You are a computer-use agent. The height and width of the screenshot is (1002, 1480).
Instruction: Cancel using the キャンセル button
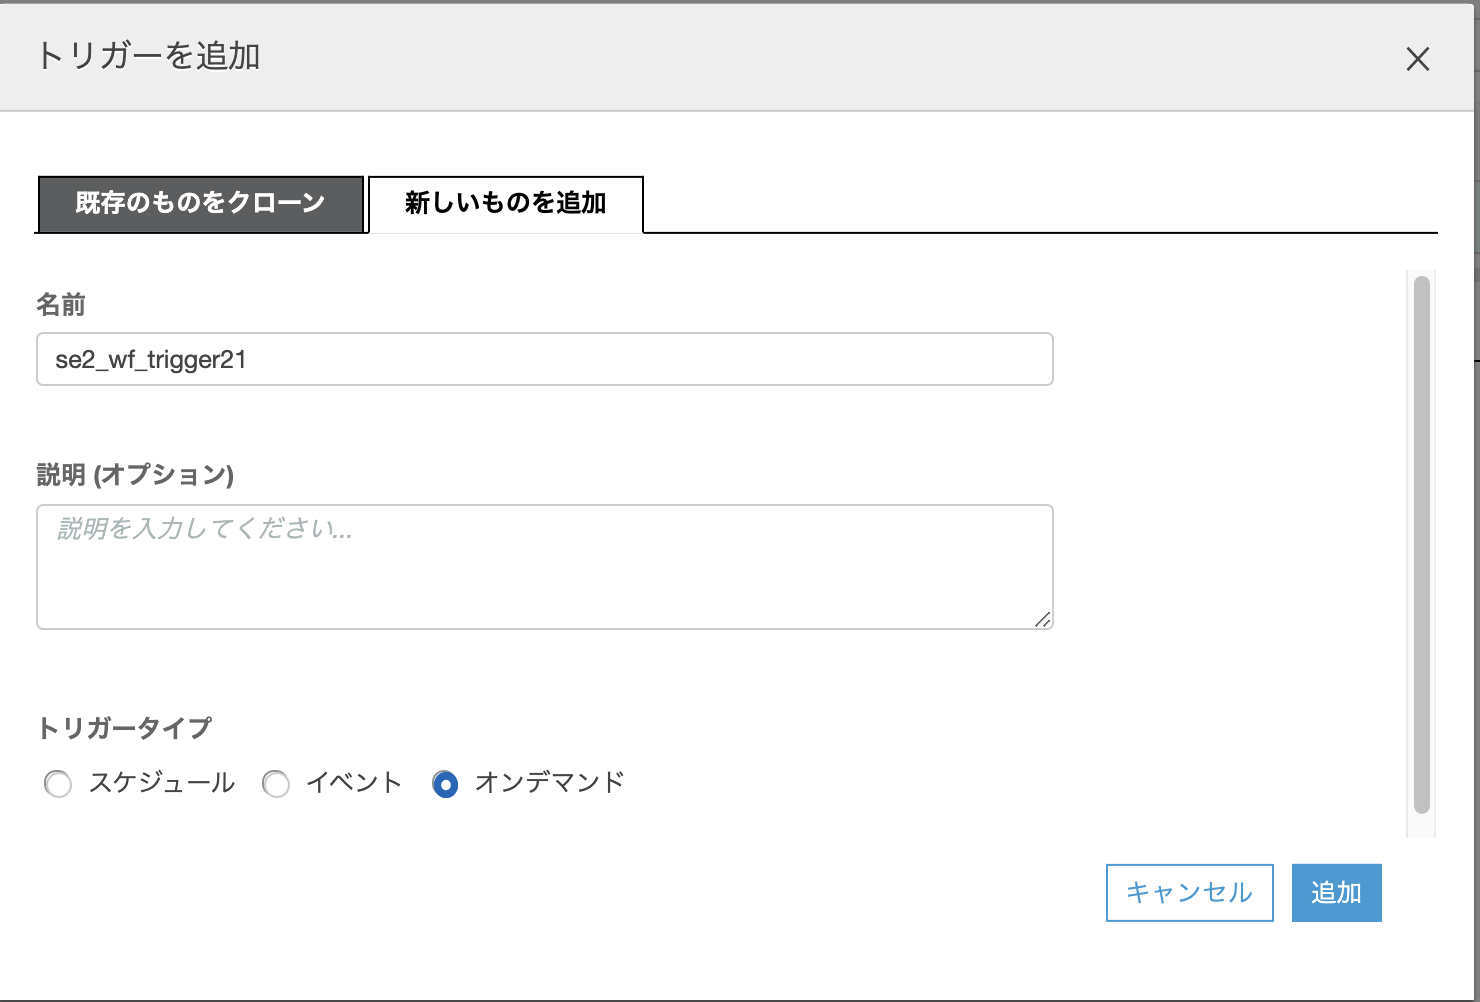pyautogui.click(x=1188, y=892)
